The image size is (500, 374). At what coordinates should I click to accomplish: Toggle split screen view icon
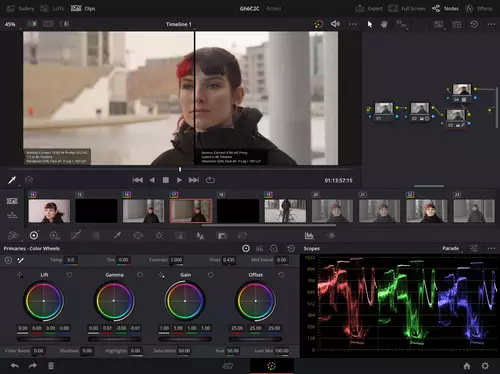tap(48, 24)
